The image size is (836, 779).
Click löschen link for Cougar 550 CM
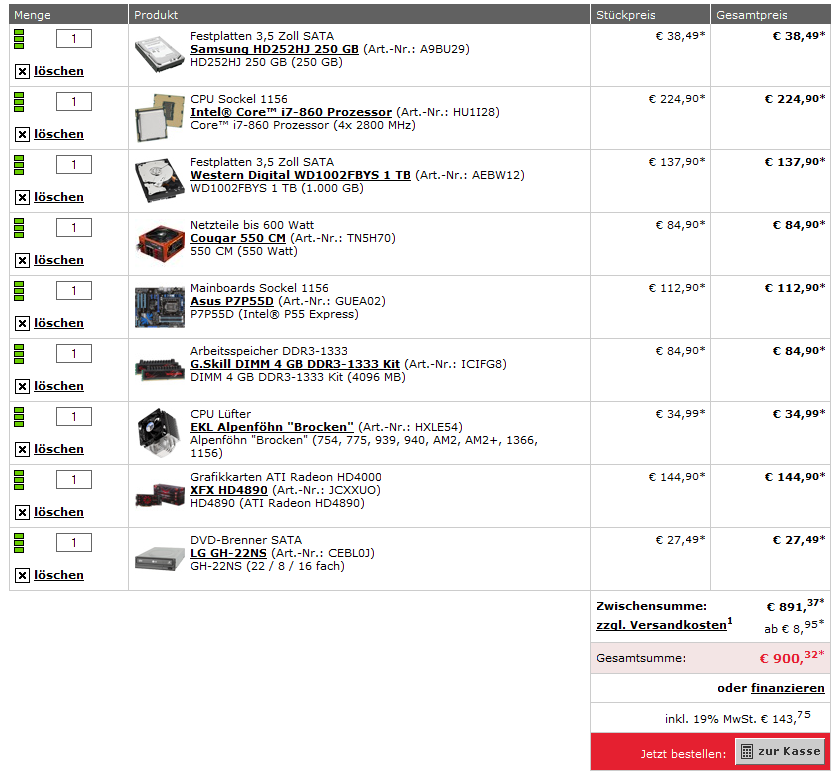(59, 260)
